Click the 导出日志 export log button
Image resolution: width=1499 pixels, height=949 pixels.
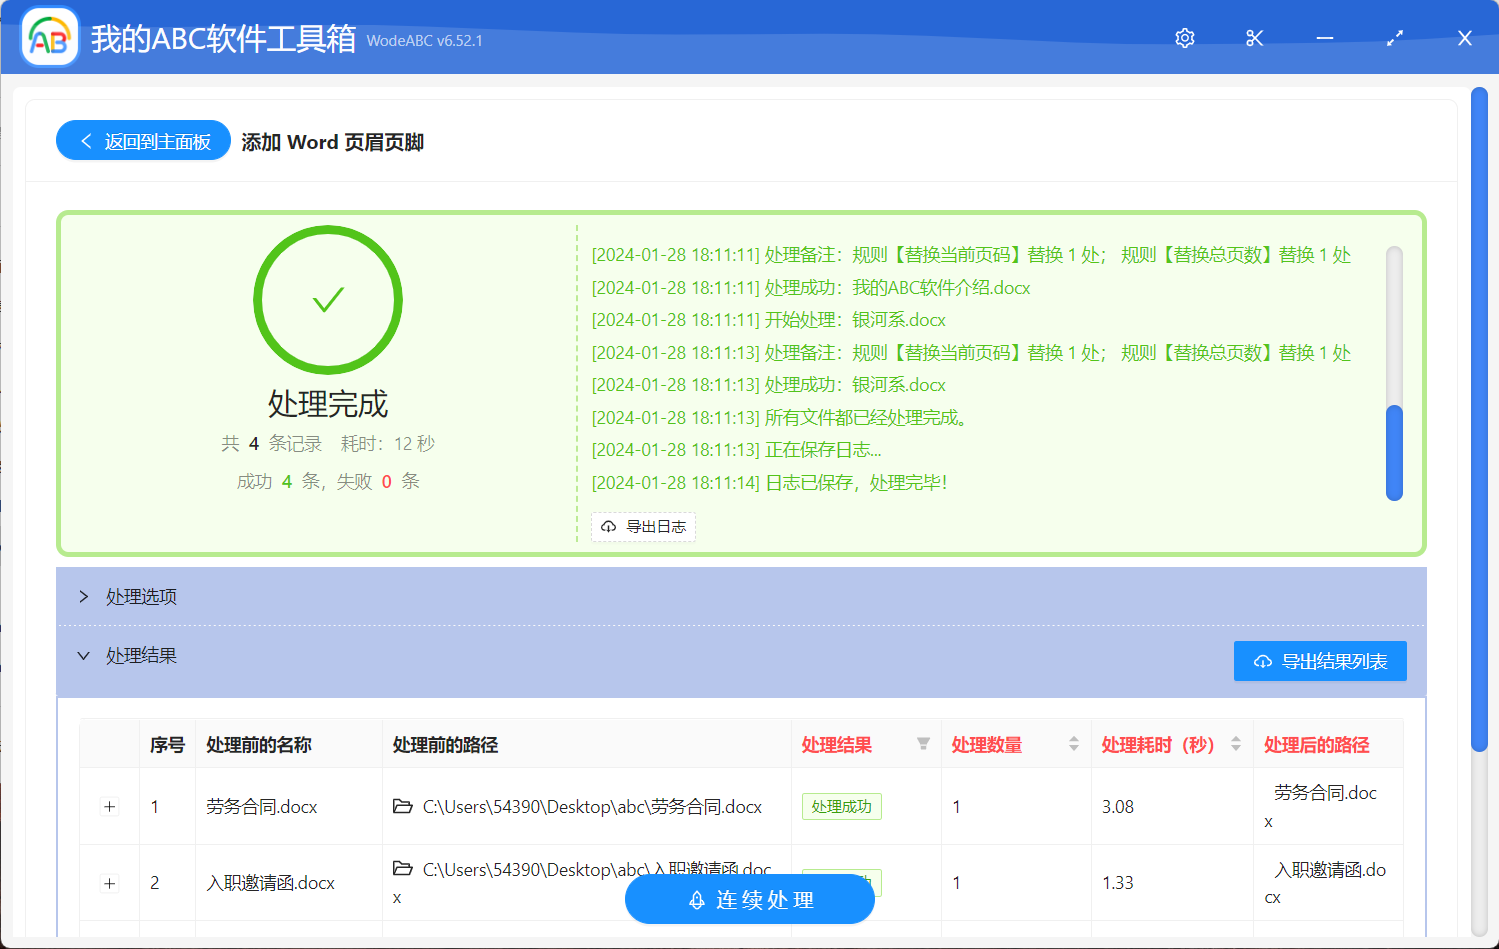643,526
